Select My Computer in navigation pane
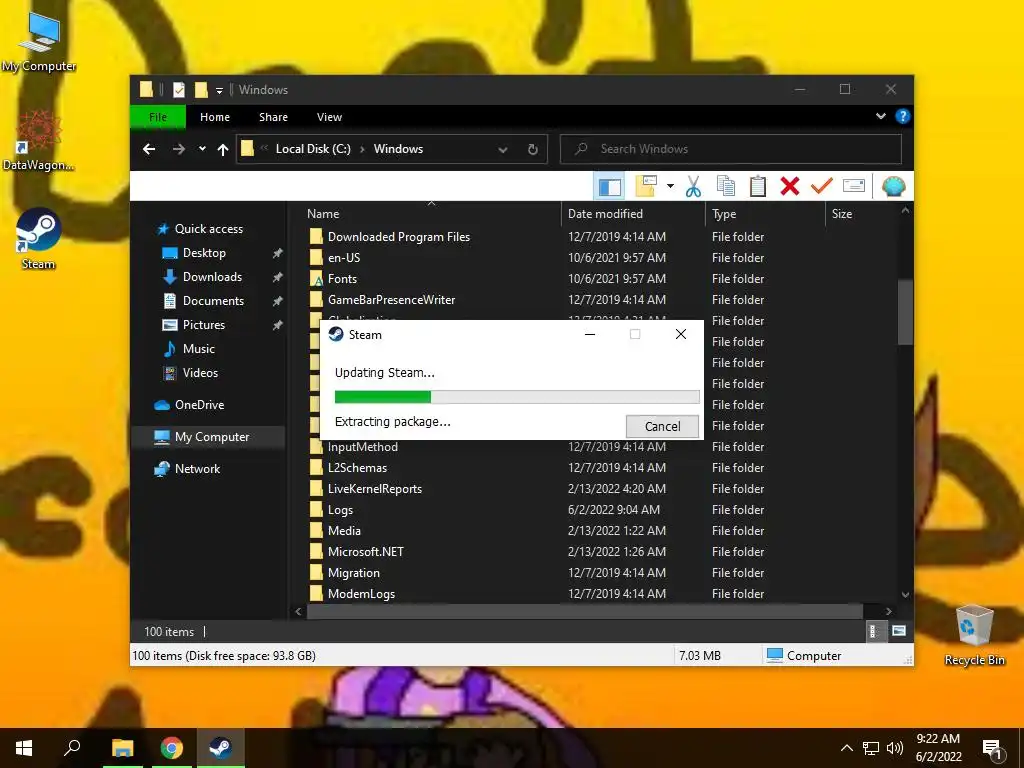 [x=208, y=437]
